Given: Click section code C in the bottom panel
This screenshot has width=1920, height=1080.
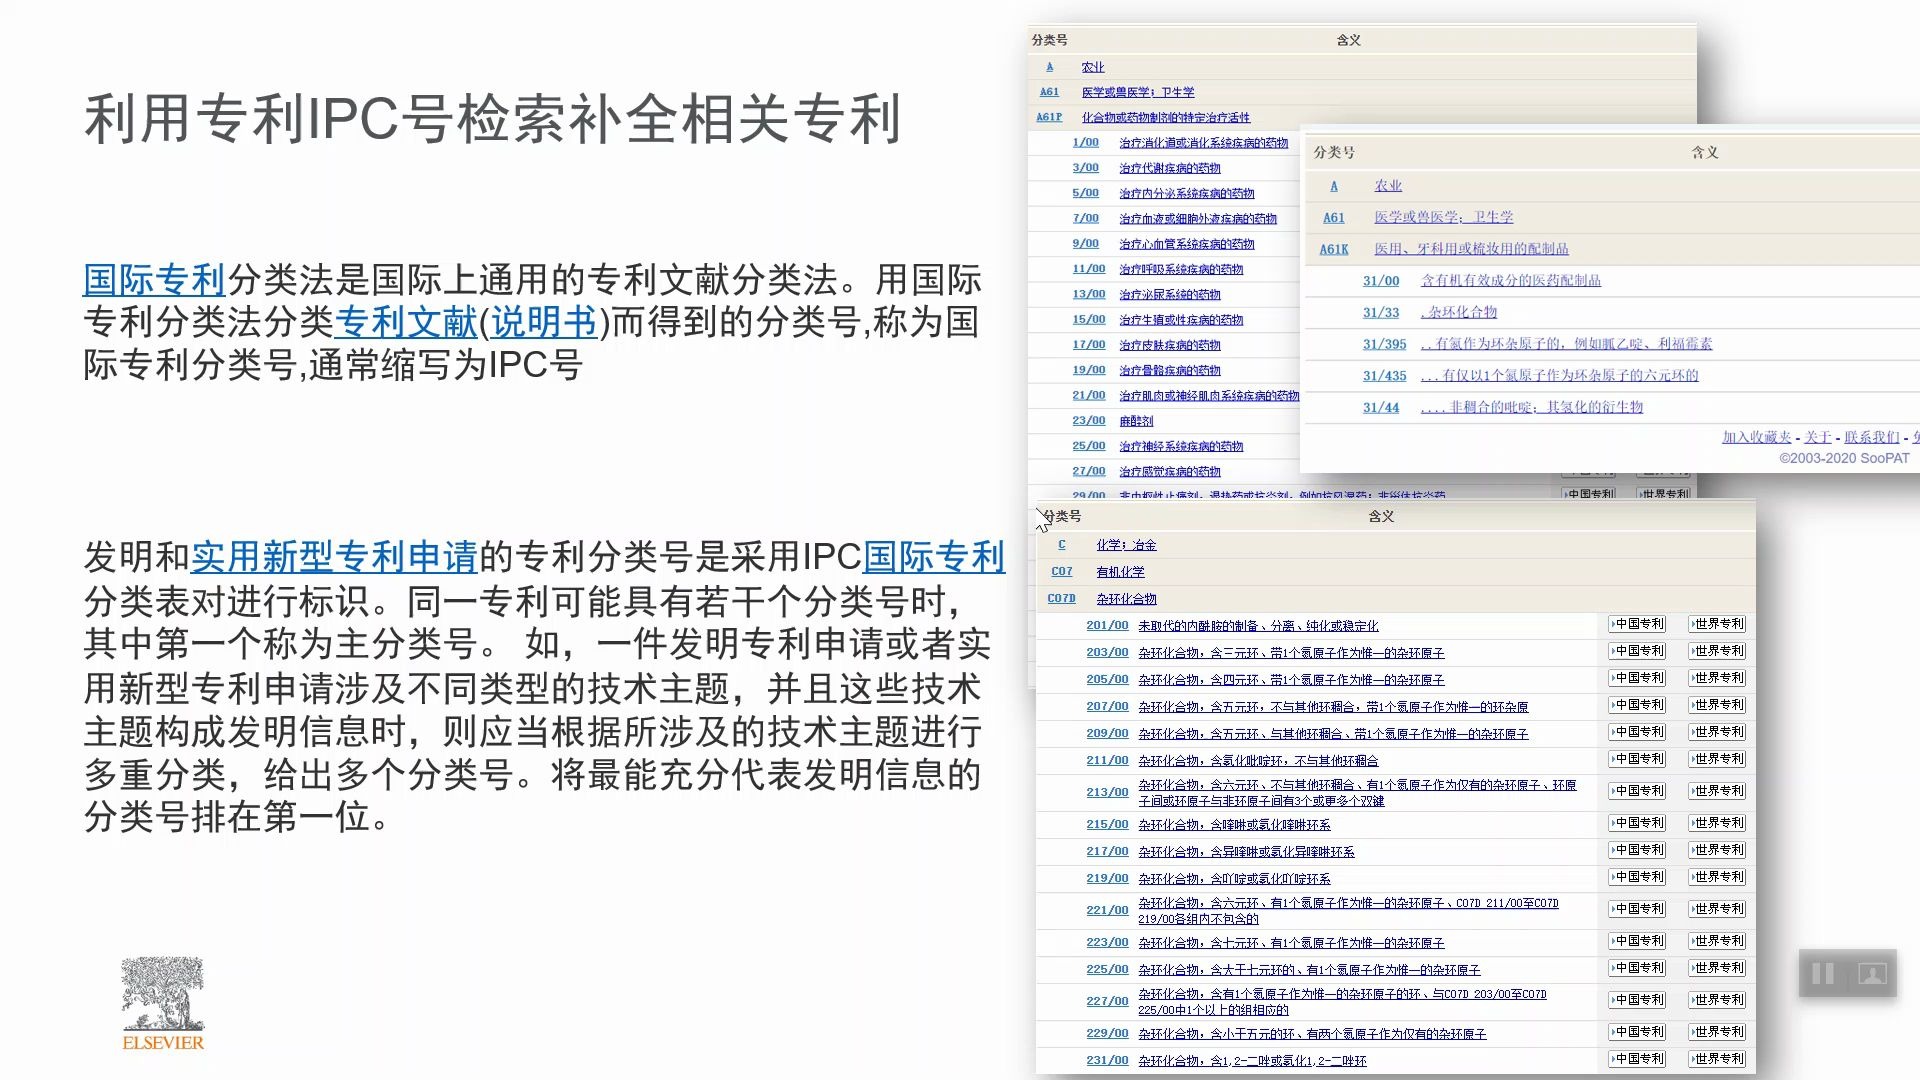Looking at the screenshot, I should tap(1062, 545).
